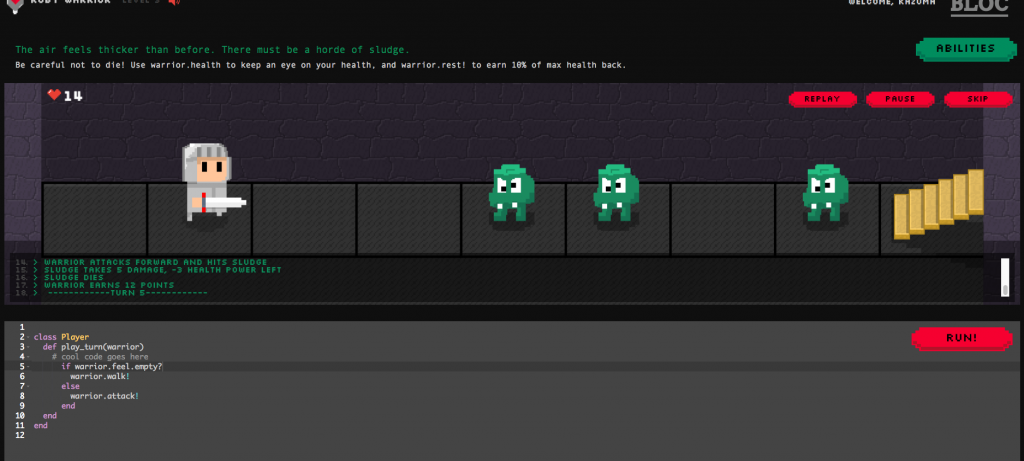Collapse the else block fold arrow
This screenshot has height=461, width=1024.
click(x=28, y=387)
